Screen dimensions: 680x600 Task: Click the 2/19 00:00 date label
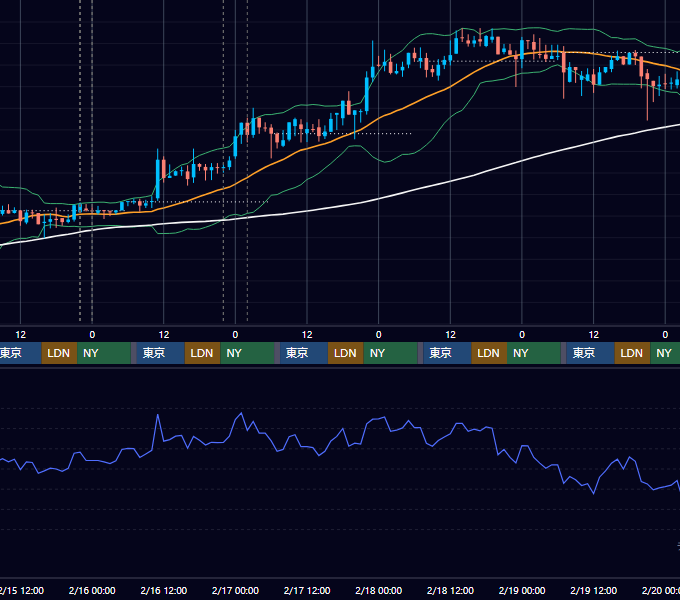pos(522,590)
